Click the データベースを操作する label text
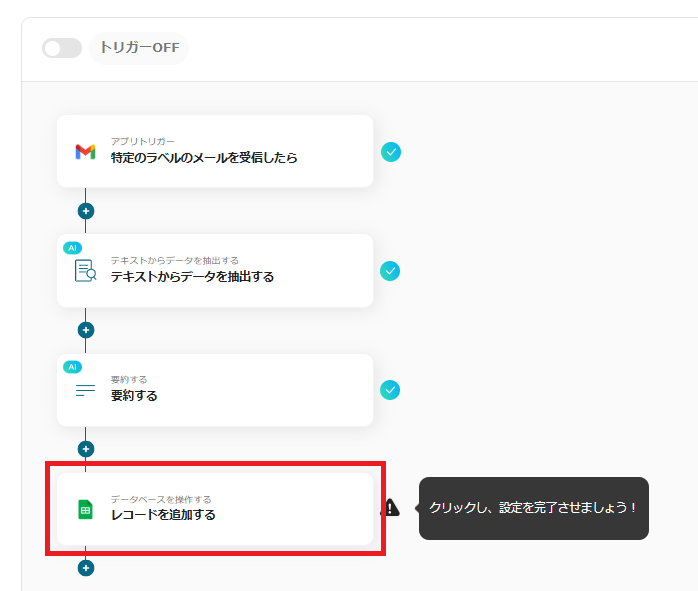 [161, 499]
